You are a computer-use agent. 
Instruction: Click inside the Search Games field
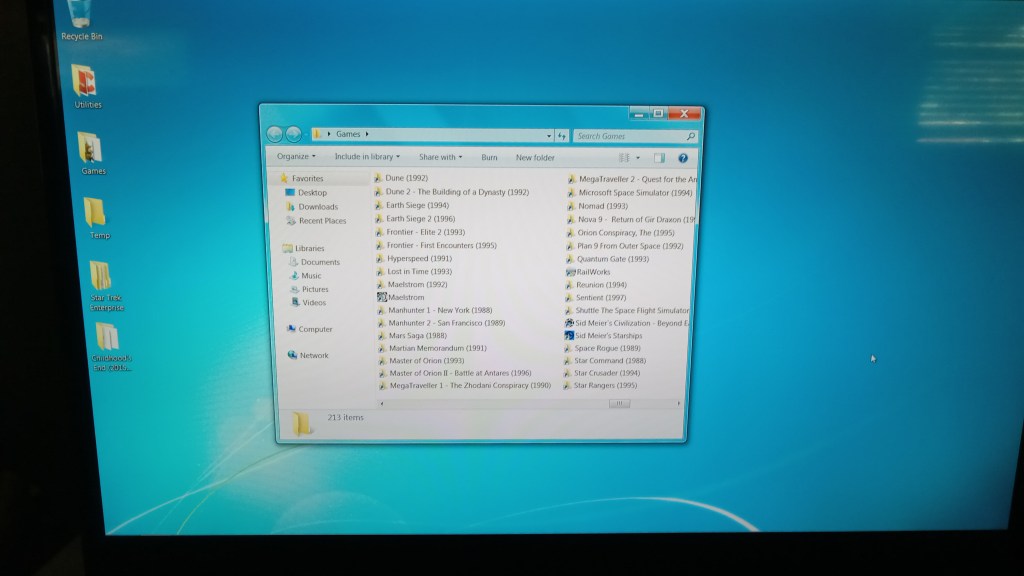point(628,136)
